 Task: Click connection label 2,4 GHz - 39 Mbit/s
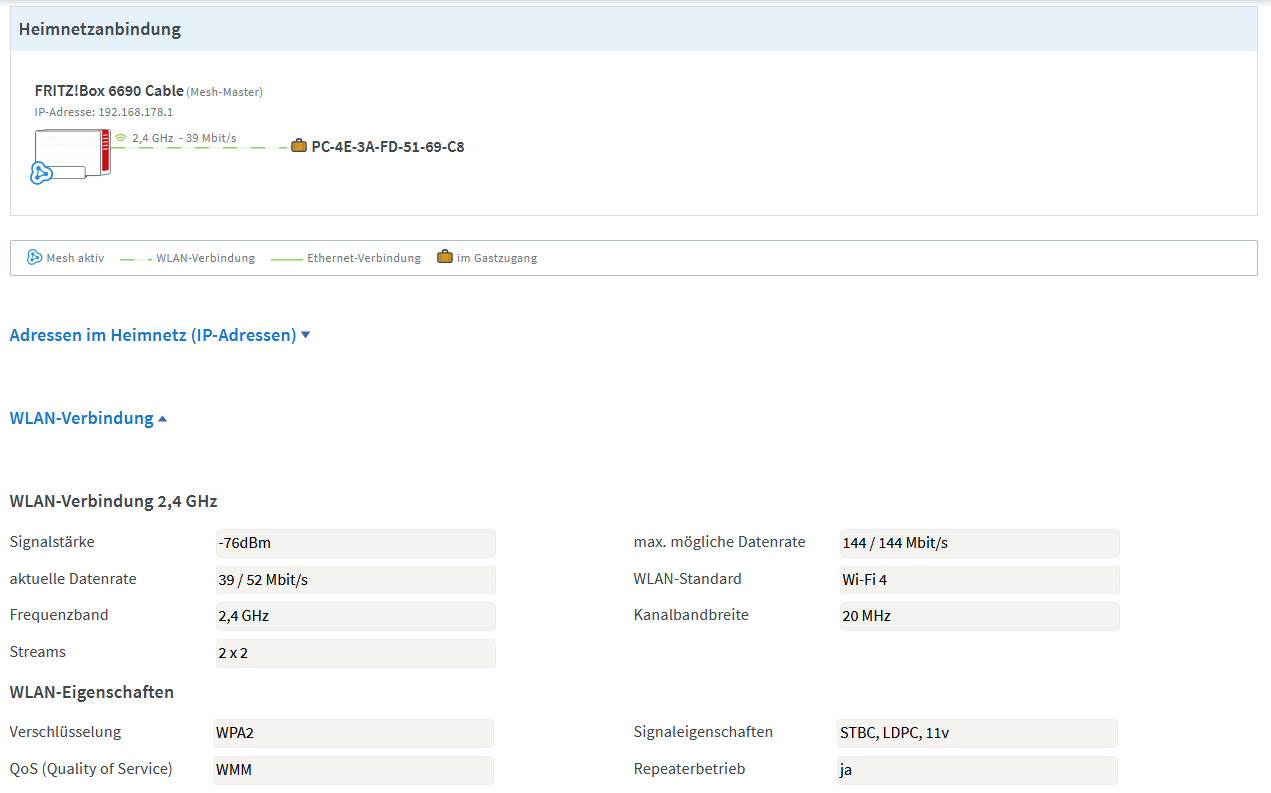[184, 138]
